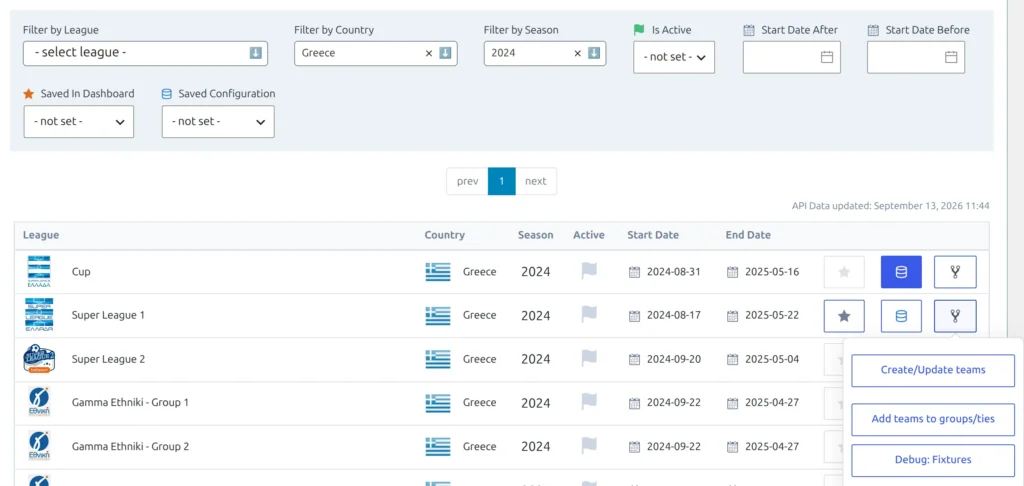The height and width of the screenshot is (486, 1024).
Task: Open the Filter by League dropdown
Action: pyautogui.click(x=145, y=53)
